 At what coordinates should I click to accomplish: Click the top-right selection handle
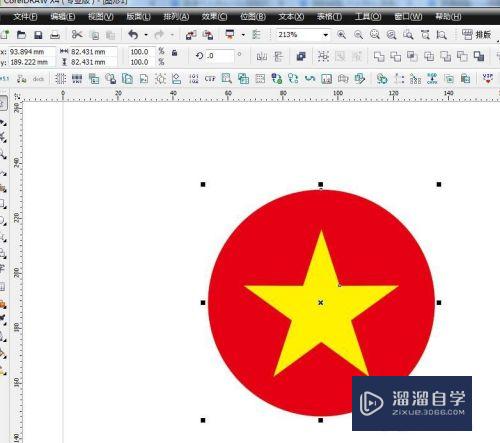(x=439, y=184)
